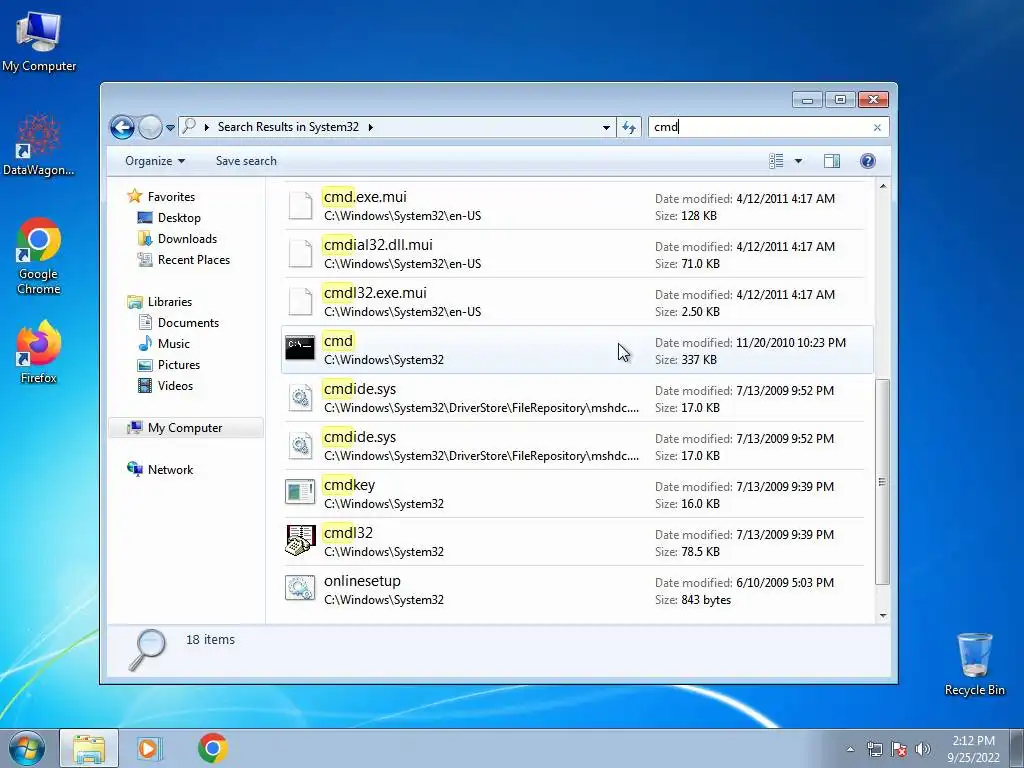Open Chrome from the taskbar

click(212, 748)
